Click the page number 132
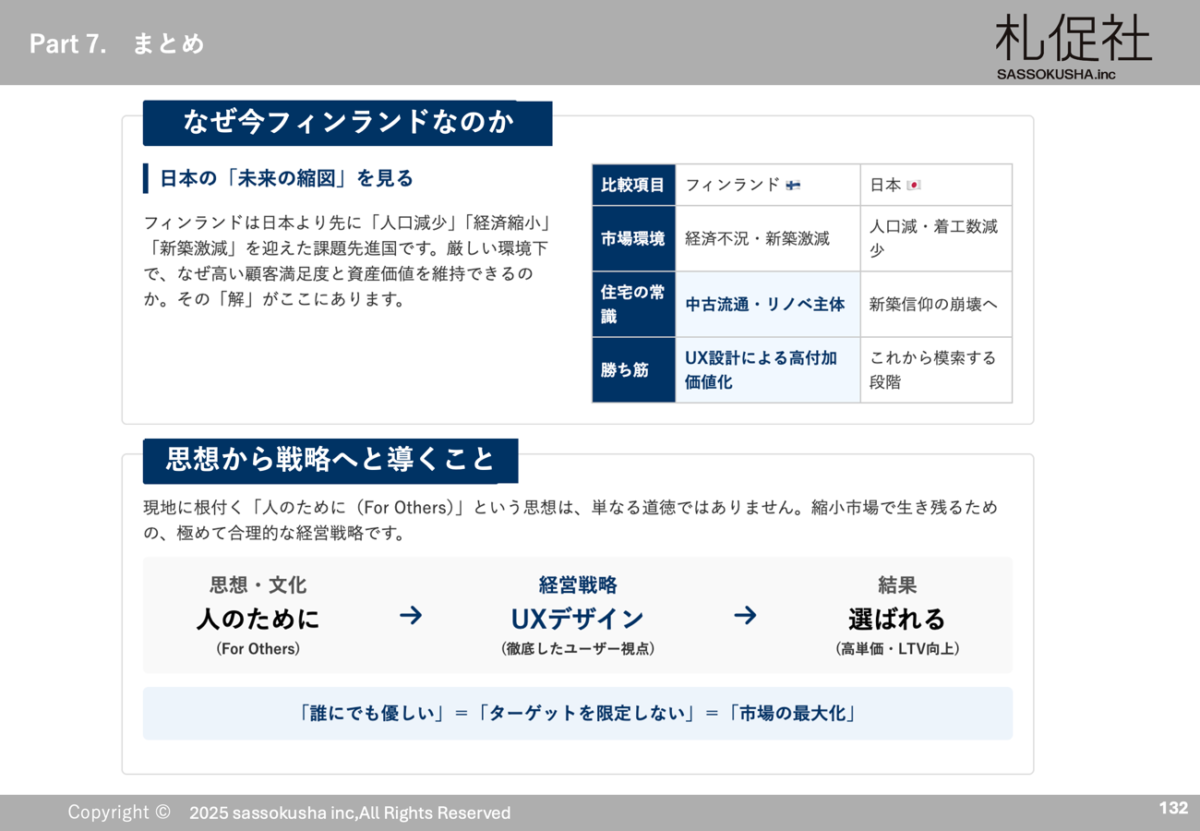This screenshot has height=831, width=1200. click(x=1173, y=808)
